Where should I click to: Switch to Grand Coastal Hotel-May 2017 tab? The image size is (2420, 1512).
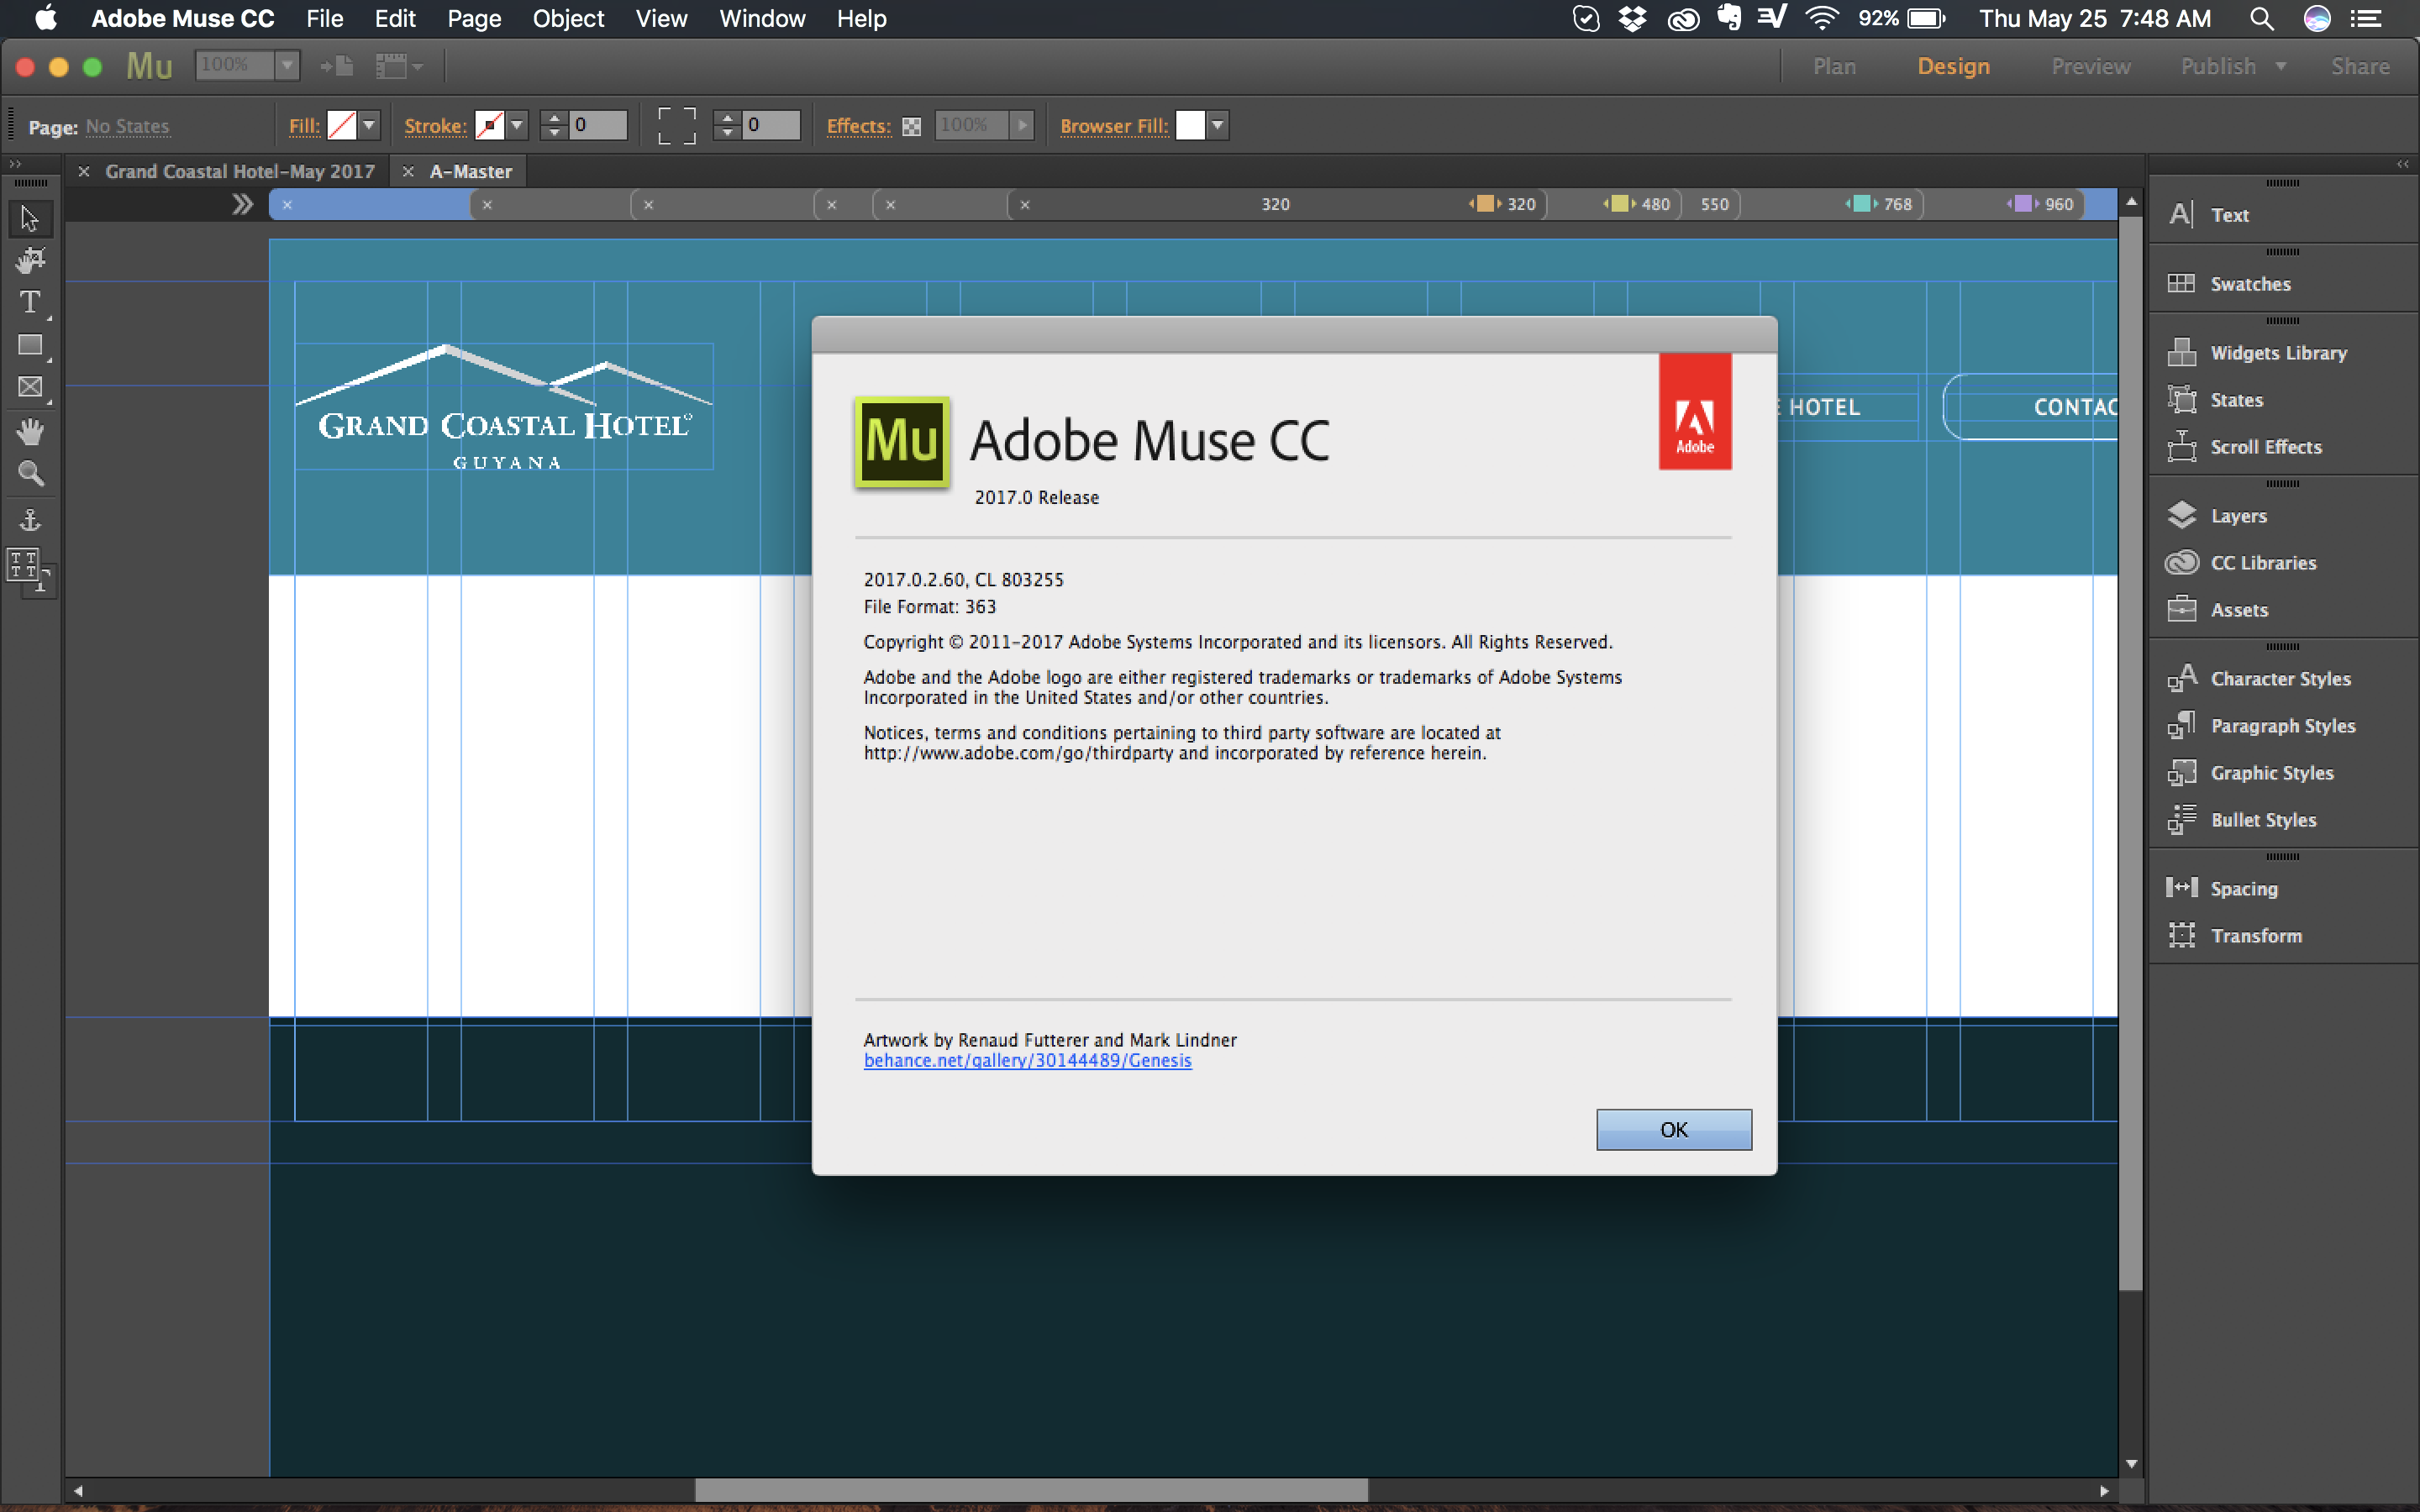[x=240, y=172]
